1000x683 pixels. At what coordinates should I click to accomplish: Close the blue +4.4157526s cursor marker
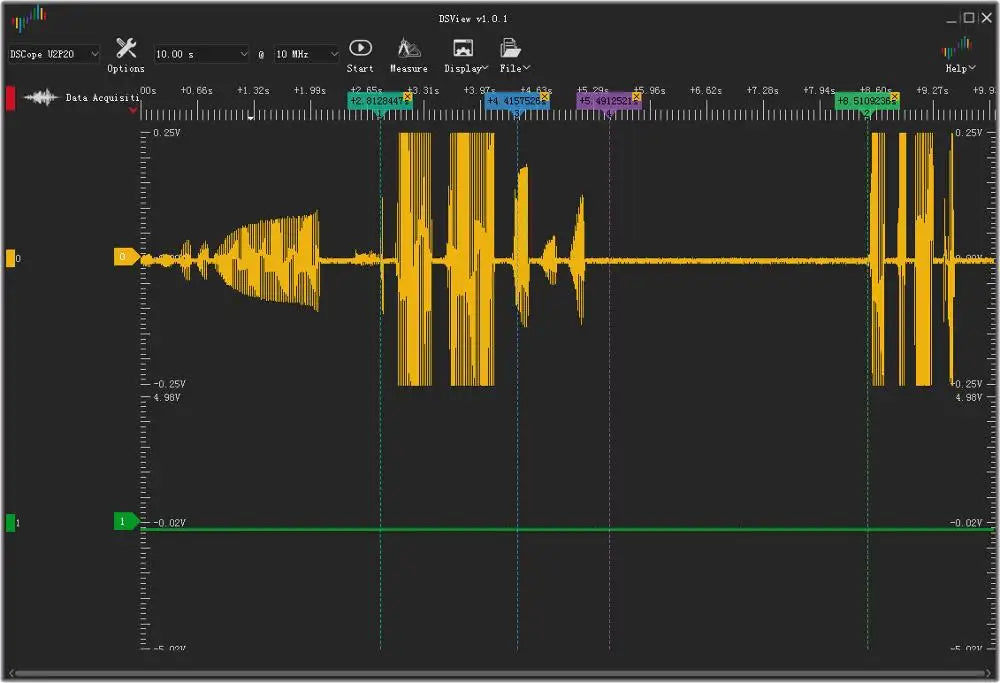544,97
